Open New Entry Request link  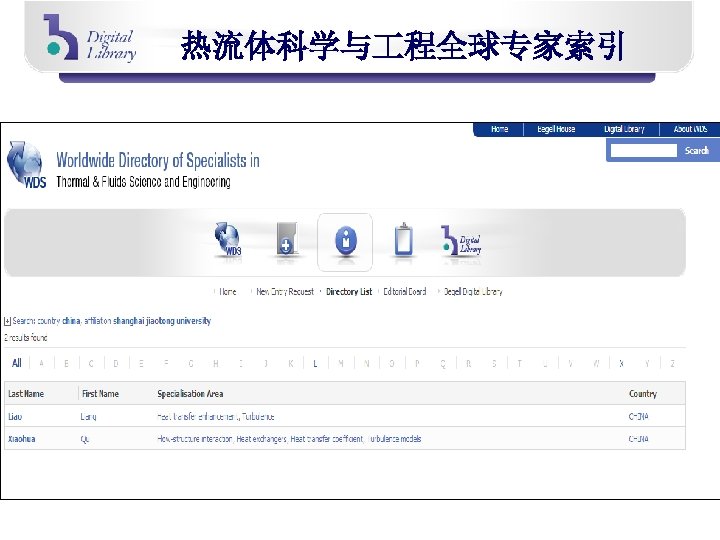[x=285, y=292]
